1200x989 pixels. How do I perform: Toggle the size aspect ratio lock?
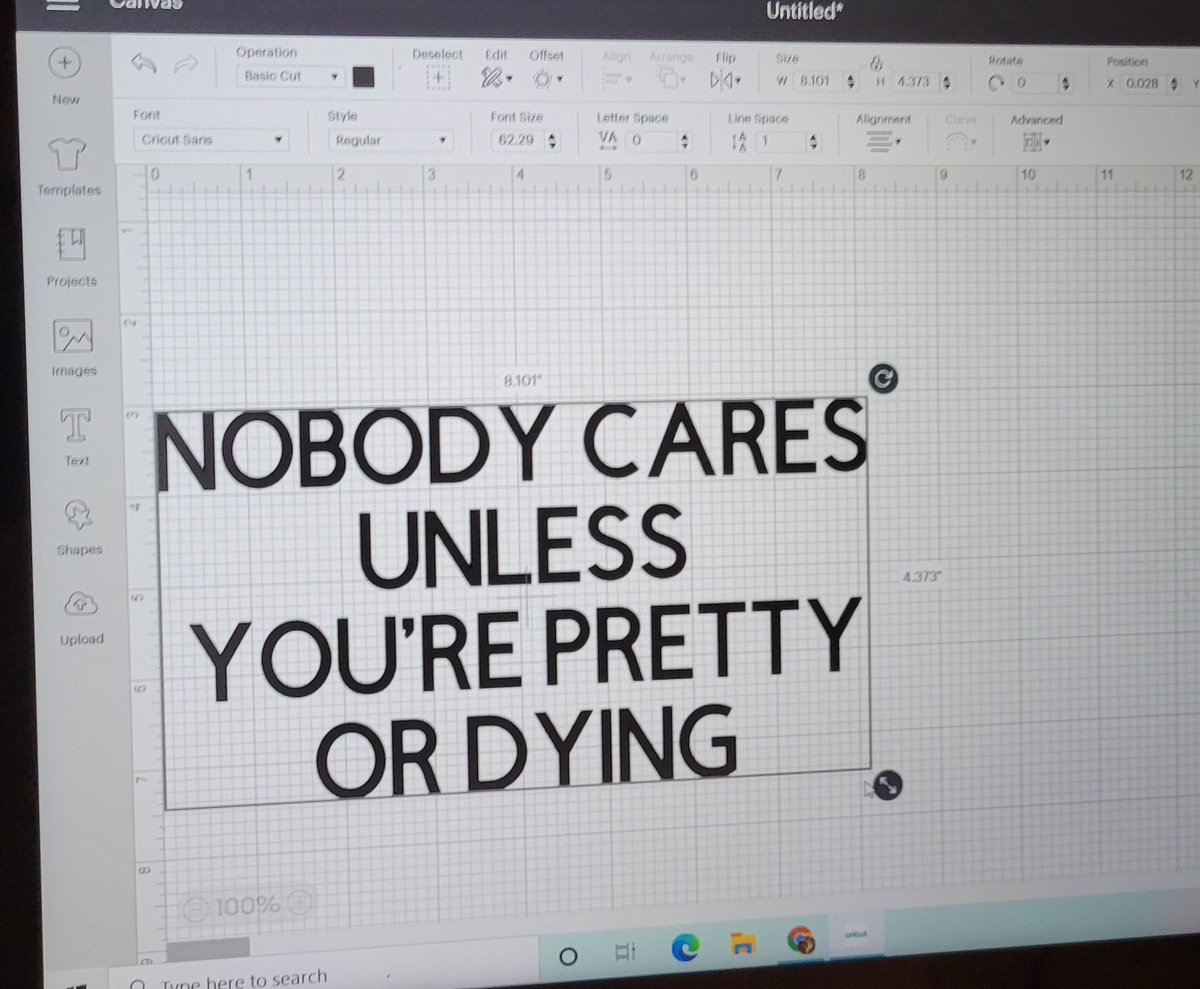[x=876, y=62]
